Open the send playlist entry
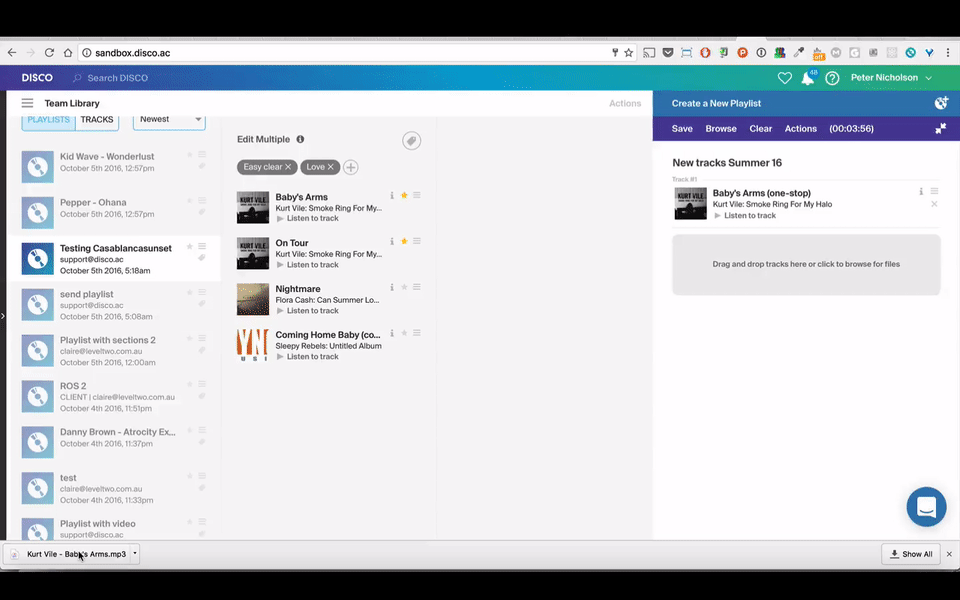Image resolution: width=960 pixels, height=600 pixels. tap(114, 304)
